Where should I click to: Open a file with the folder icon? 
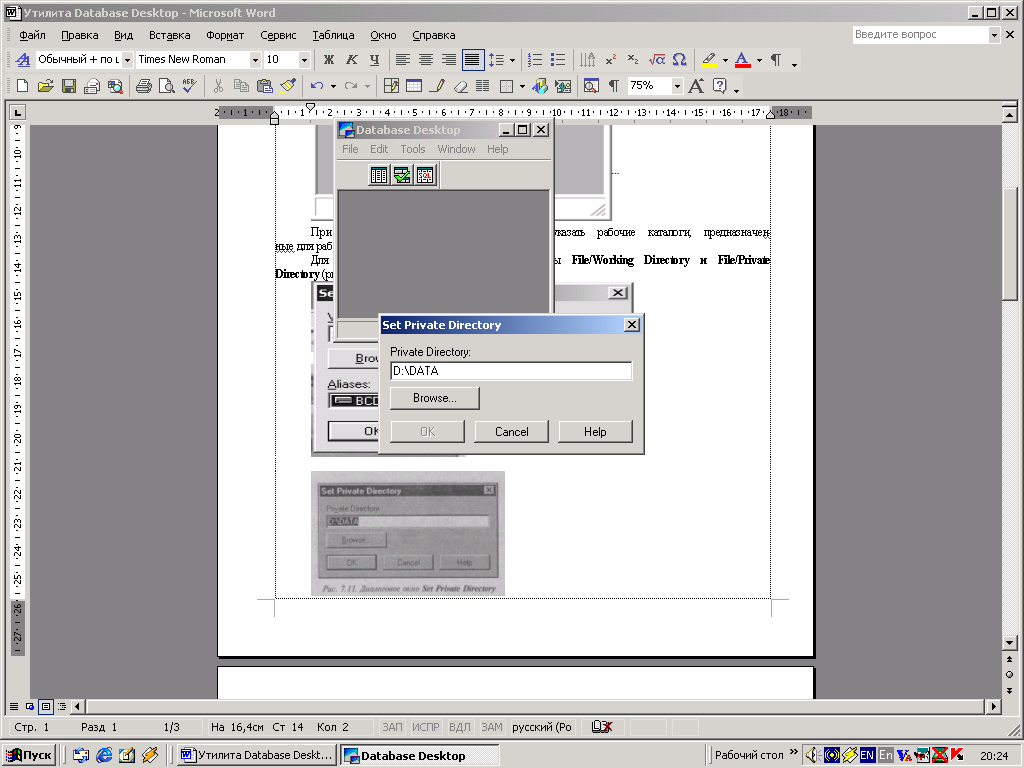(x=45, y=86)
